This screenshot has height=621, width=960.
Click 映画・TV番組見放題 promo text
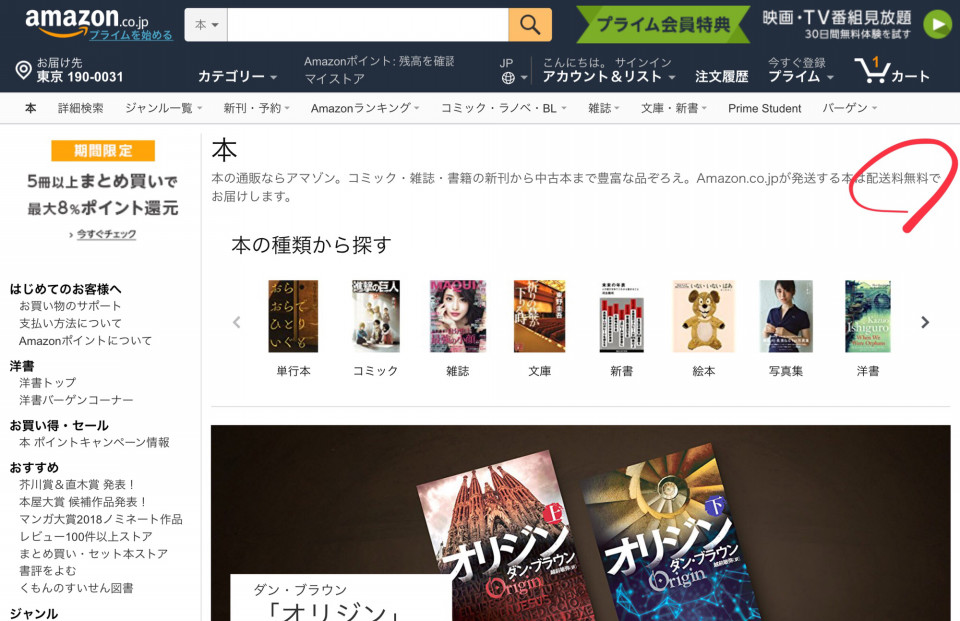(837, 18)
